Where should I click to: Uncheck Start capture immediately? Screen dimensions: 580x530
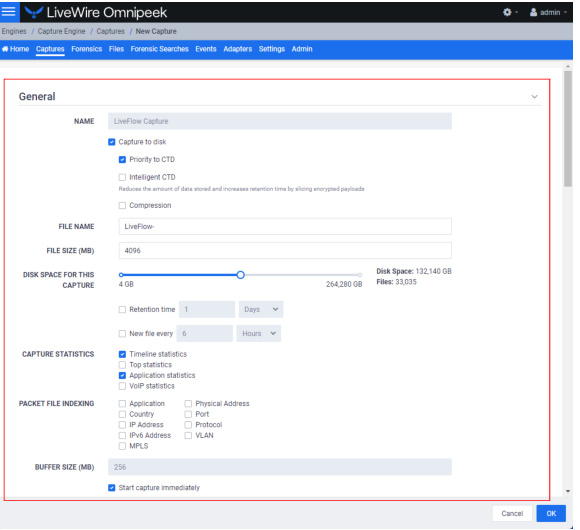point(112,488)
